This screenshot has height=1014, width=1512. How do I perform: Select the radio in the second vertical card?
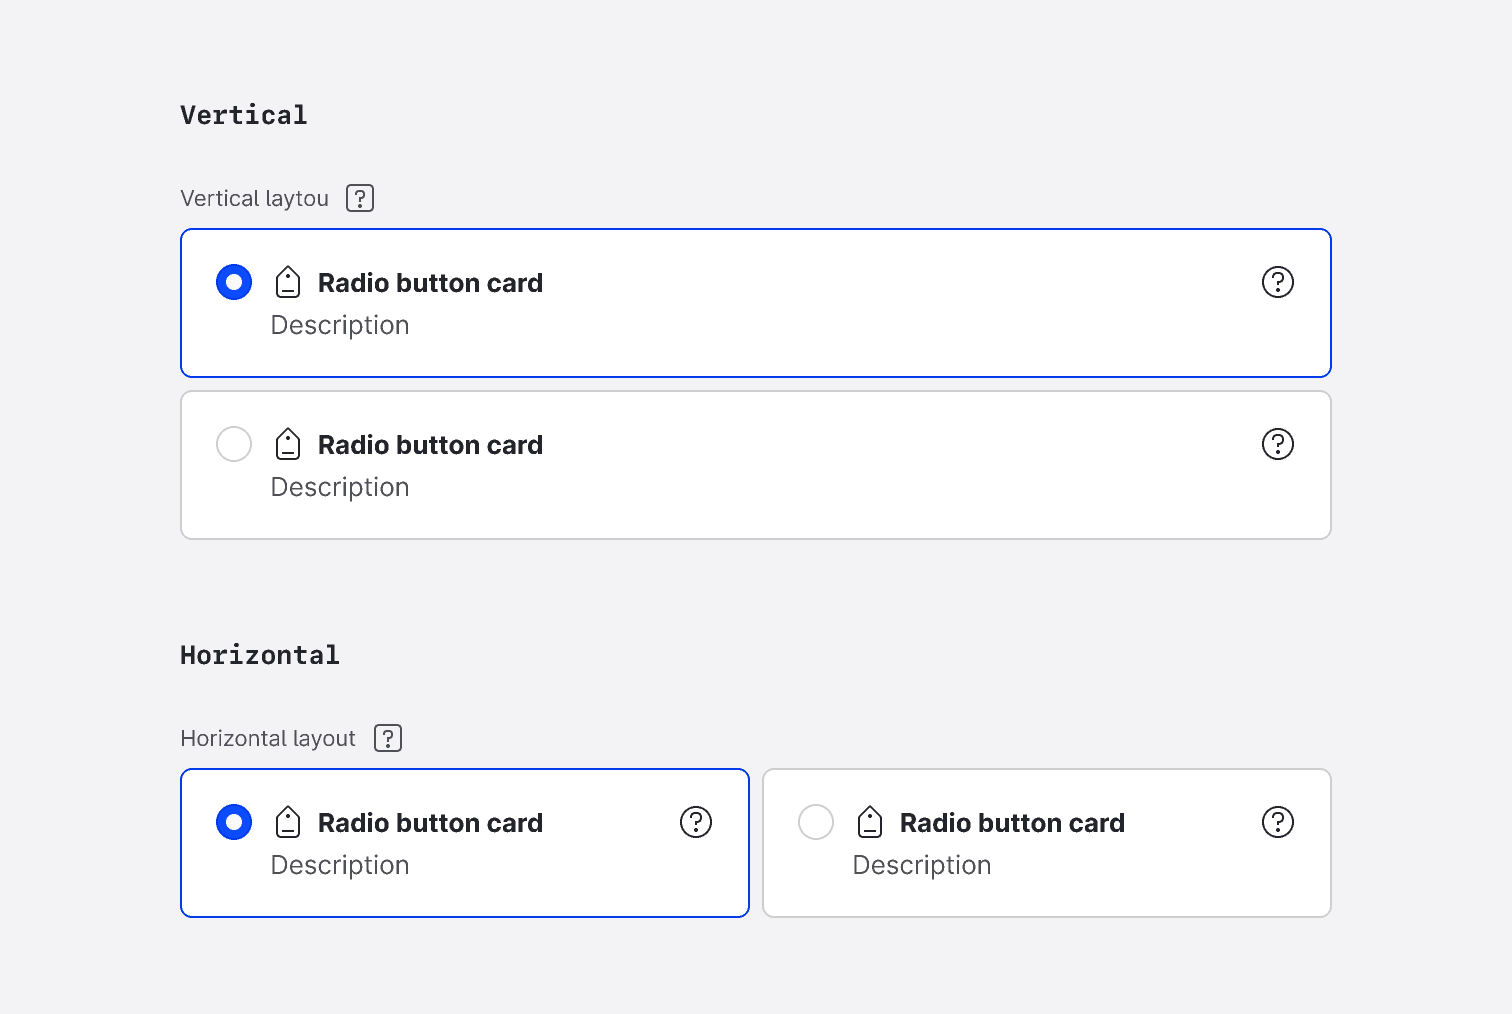pos(233,443)
